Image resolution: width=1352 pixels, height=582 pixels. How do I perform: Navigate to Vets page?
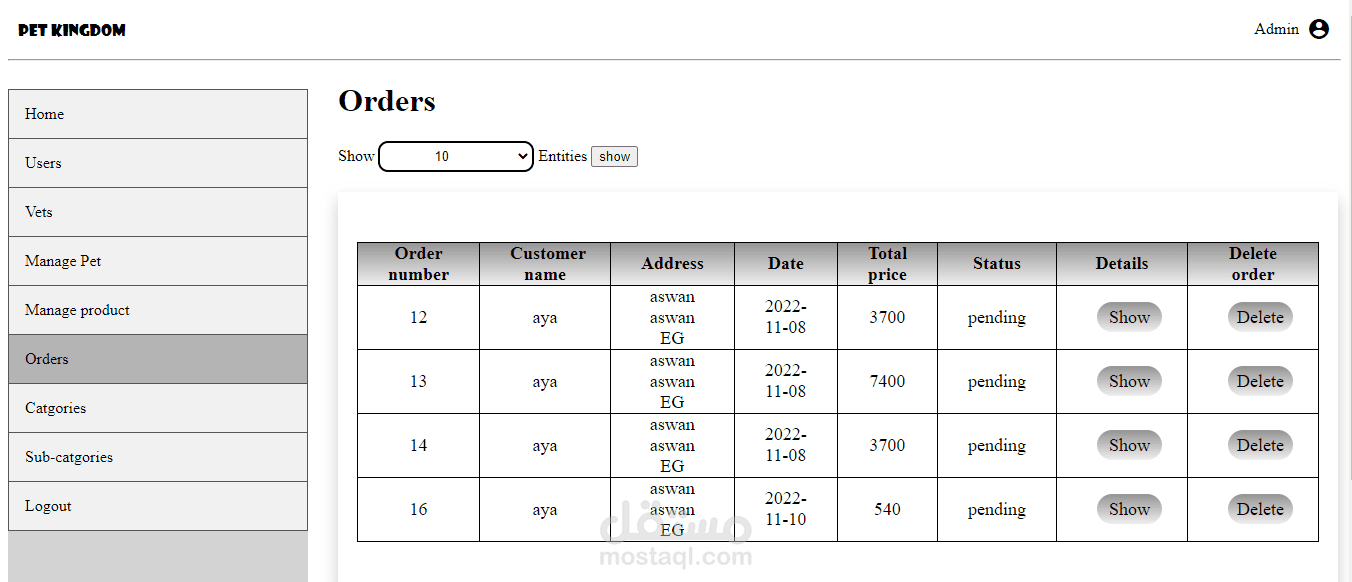click(157, 212)
